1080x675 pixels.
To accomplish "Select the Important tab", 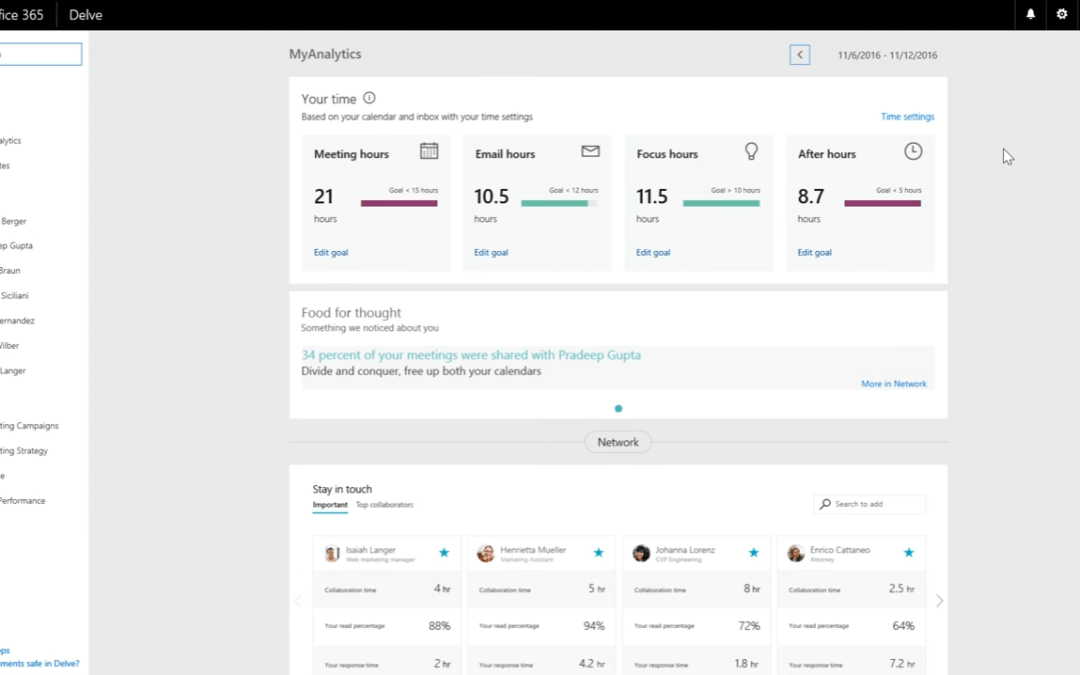I will point(330,505).
